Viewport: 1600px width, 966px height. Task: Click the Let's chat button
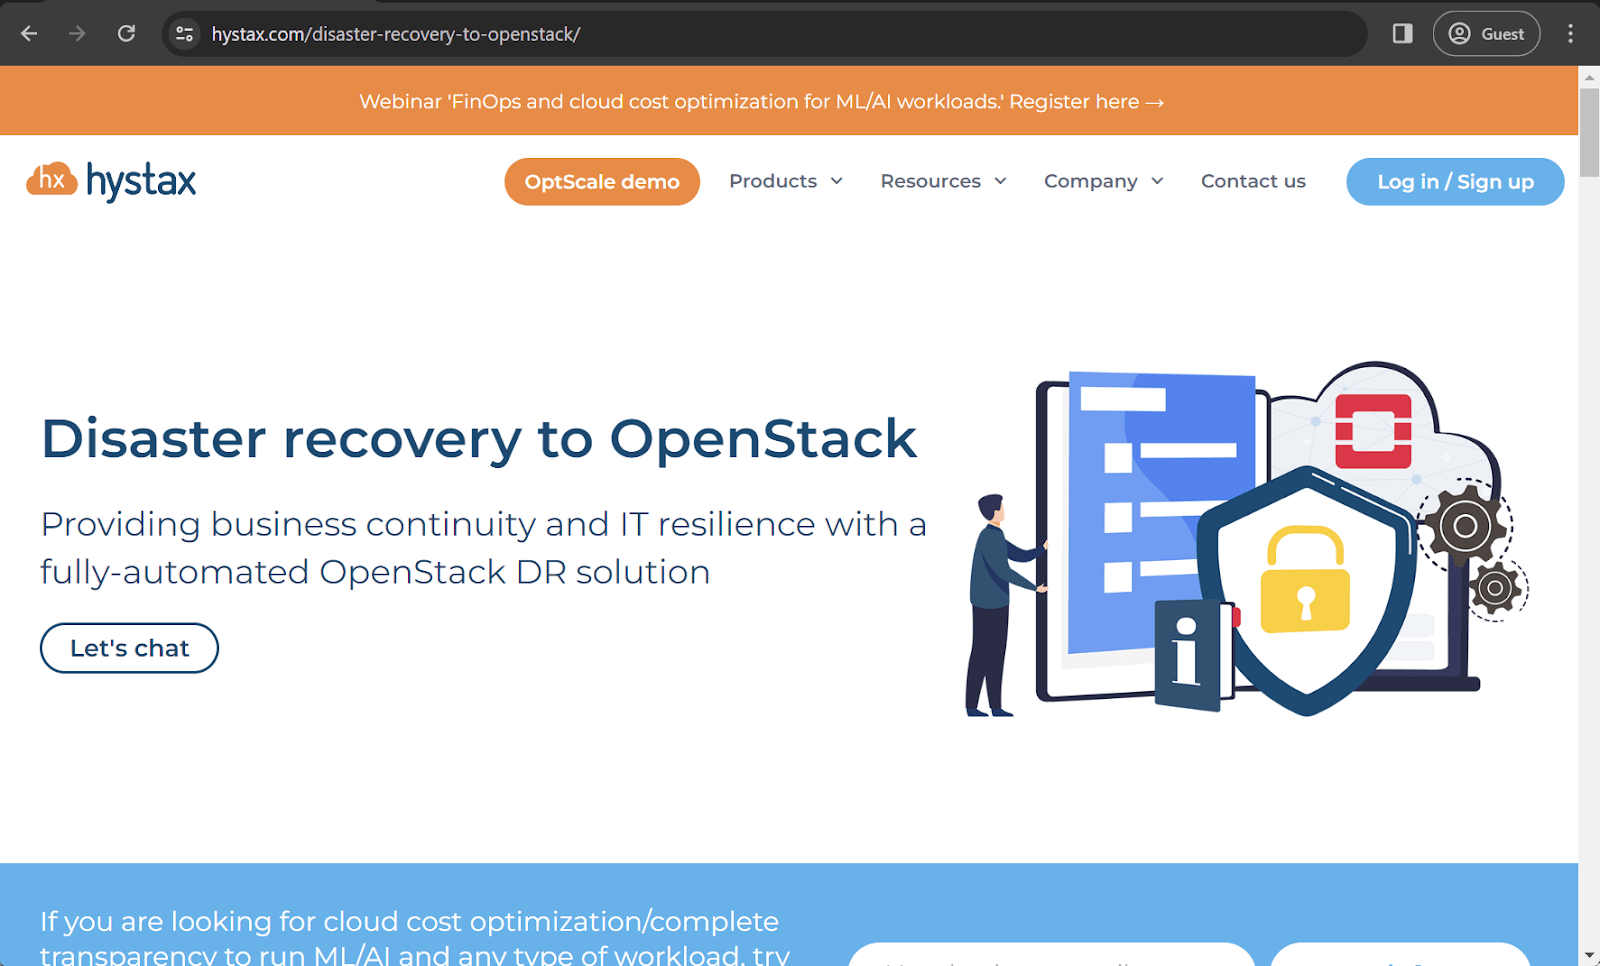click(x=129, y=648)
